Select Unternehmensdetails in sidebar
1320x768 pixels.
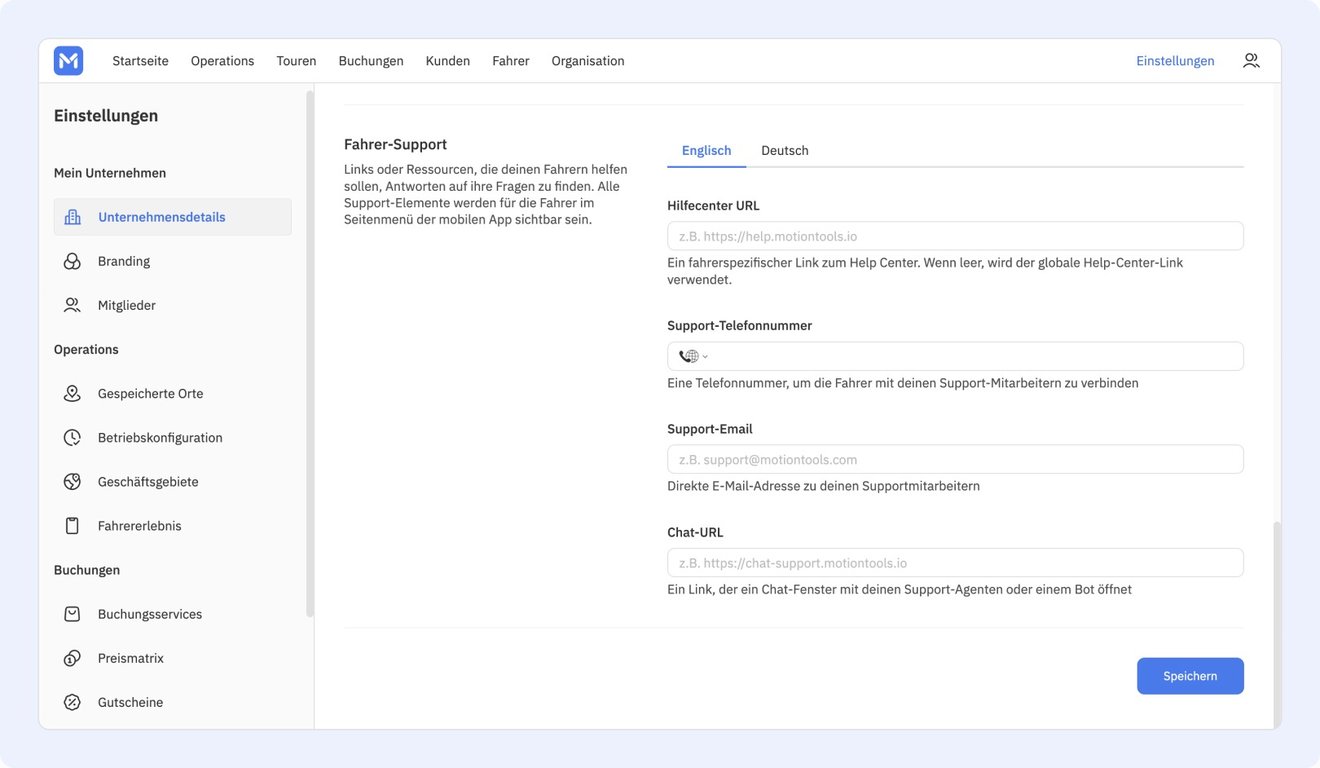click(x=173, y=217)
